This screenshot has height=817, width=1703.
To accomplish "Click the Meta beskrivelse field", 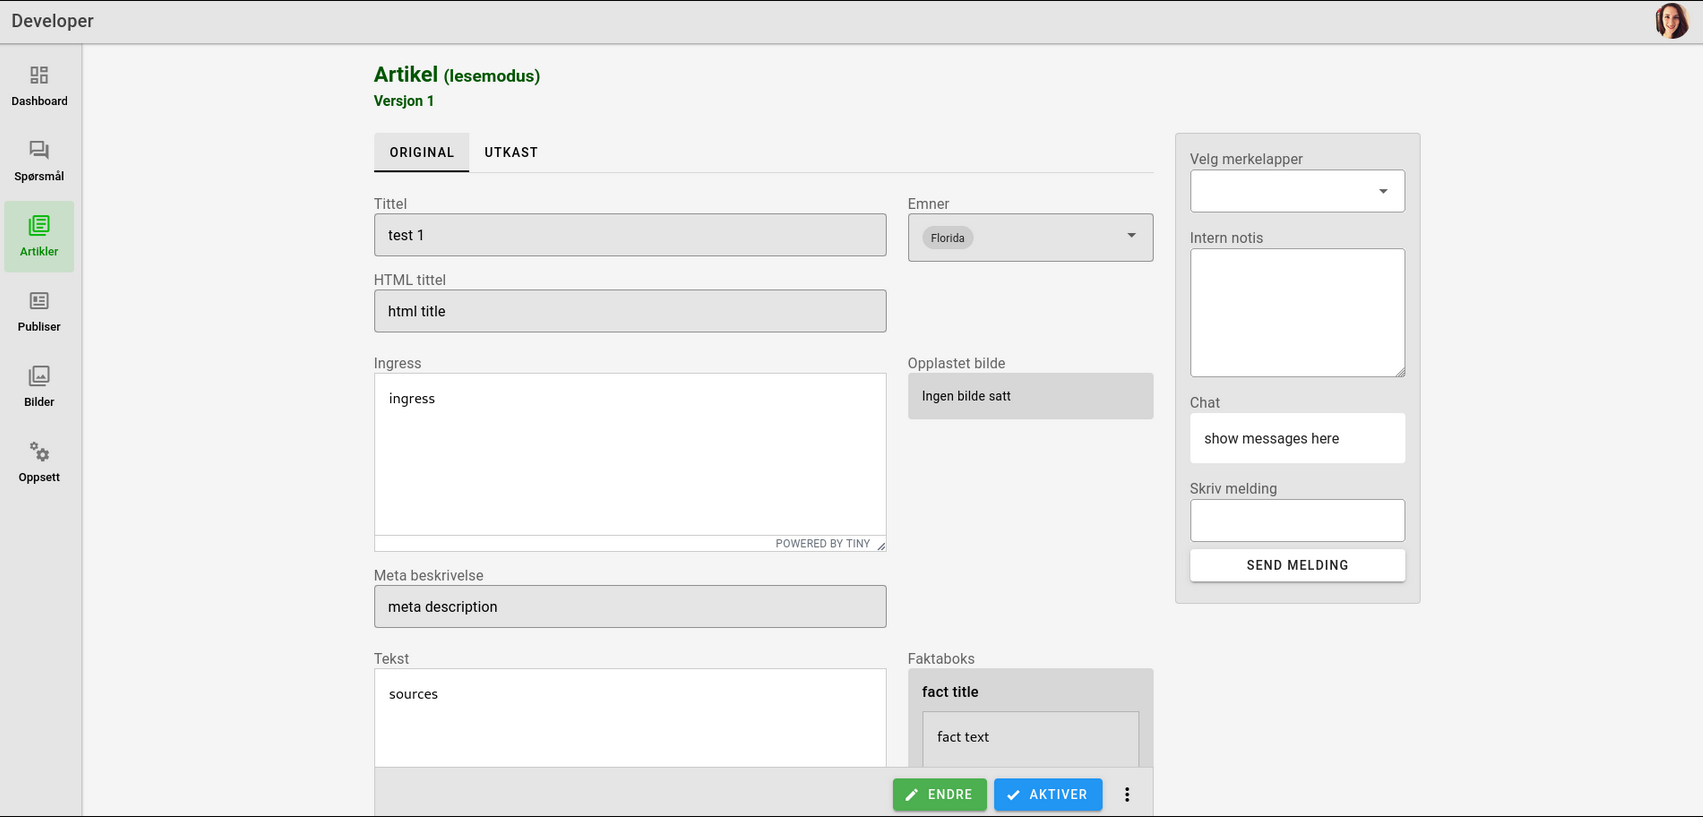I will coord(629,607).
